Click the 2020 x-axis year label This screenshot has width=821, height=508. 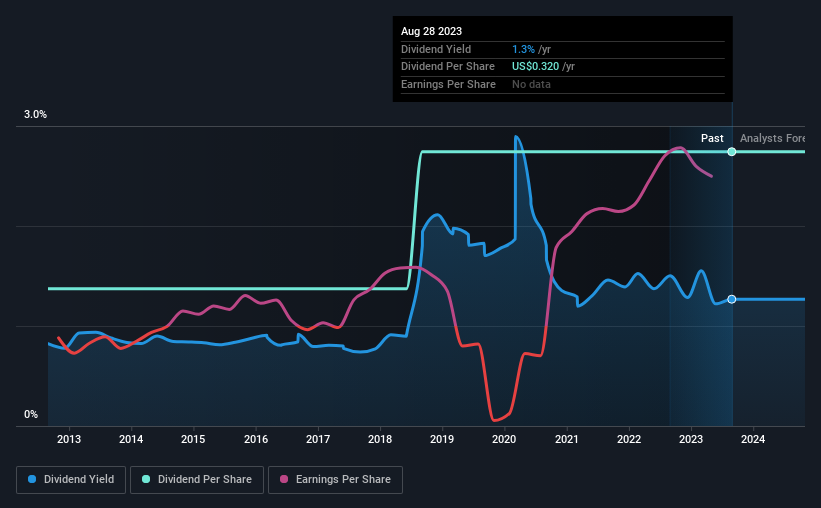pos(504,439)
